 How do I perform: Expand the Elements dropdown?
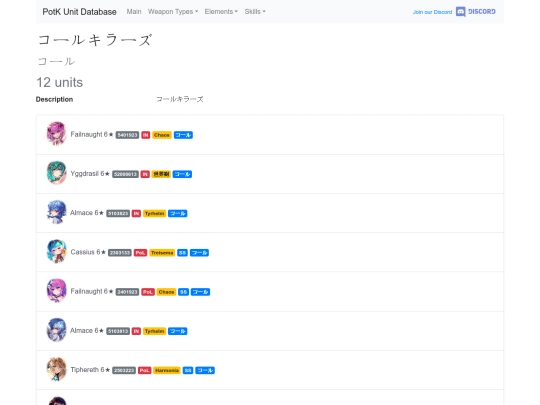tap(221, 12)
